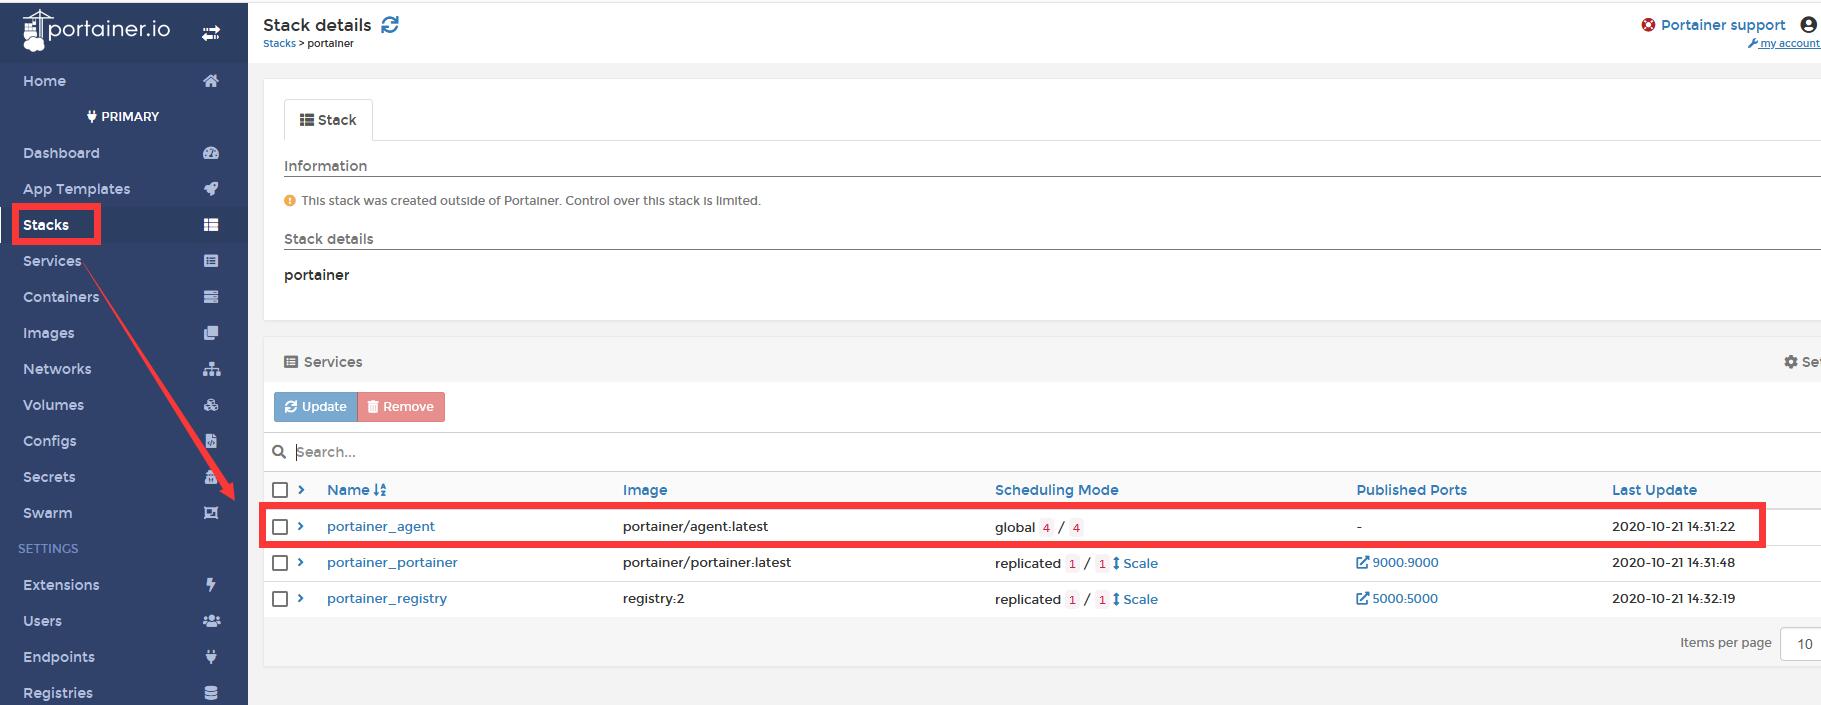Click the Services list icon in sidebar
This screenshot has width=1821, height=705.
pos(211,261)
